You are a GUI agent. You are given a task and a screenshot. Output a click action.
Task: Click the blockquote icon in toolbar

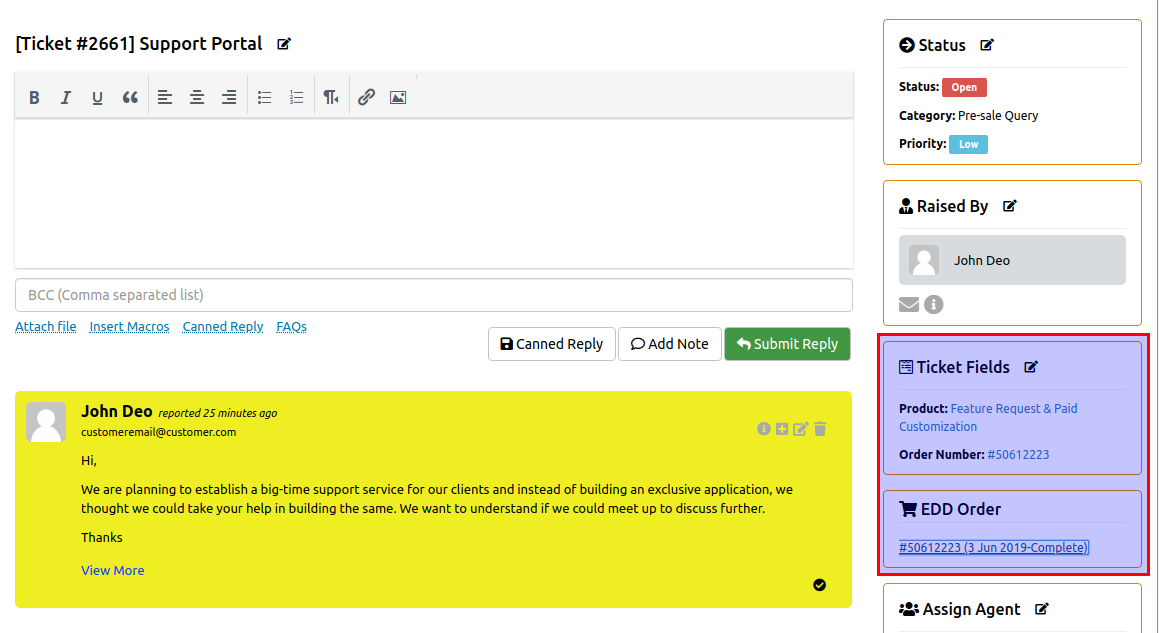point(130,97)
